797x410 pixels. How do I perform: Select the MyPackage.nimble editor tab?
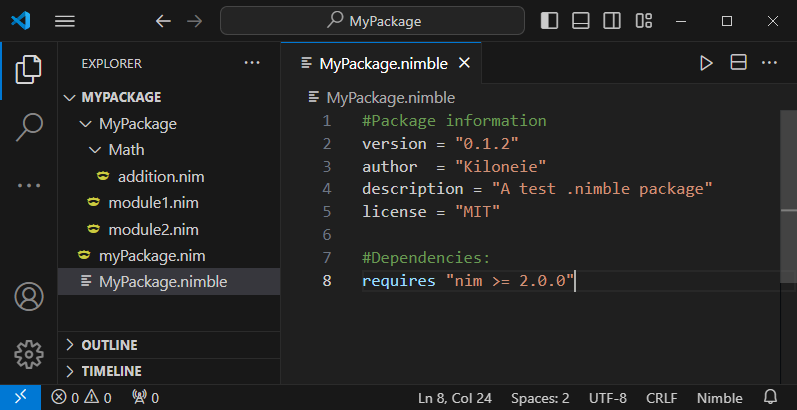point(381,63)
